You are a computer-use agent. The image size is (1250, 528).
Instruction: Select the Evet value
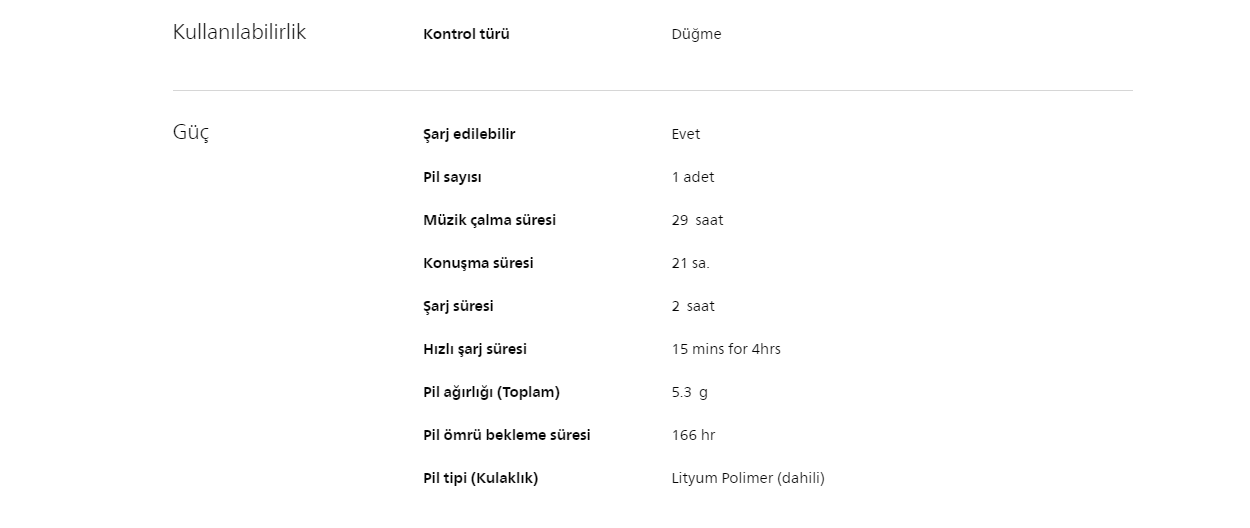686,134
